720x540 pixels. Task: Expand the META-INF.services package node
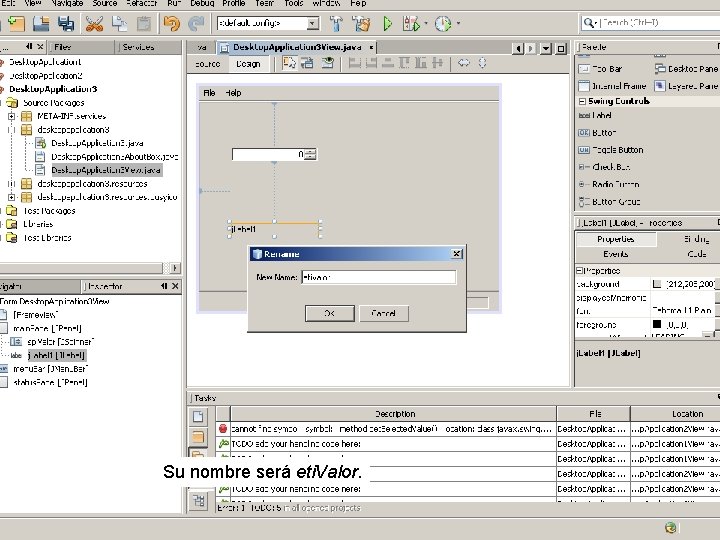tap(11, 116)
